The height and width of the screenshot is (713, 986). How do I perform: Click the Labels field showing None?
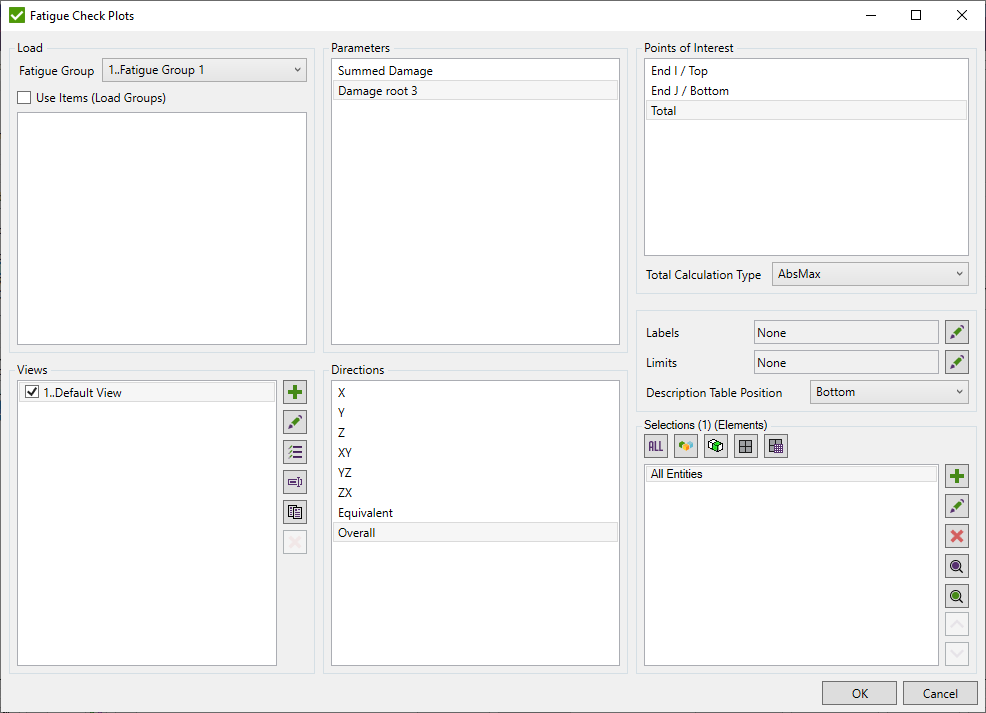[845, 333]
